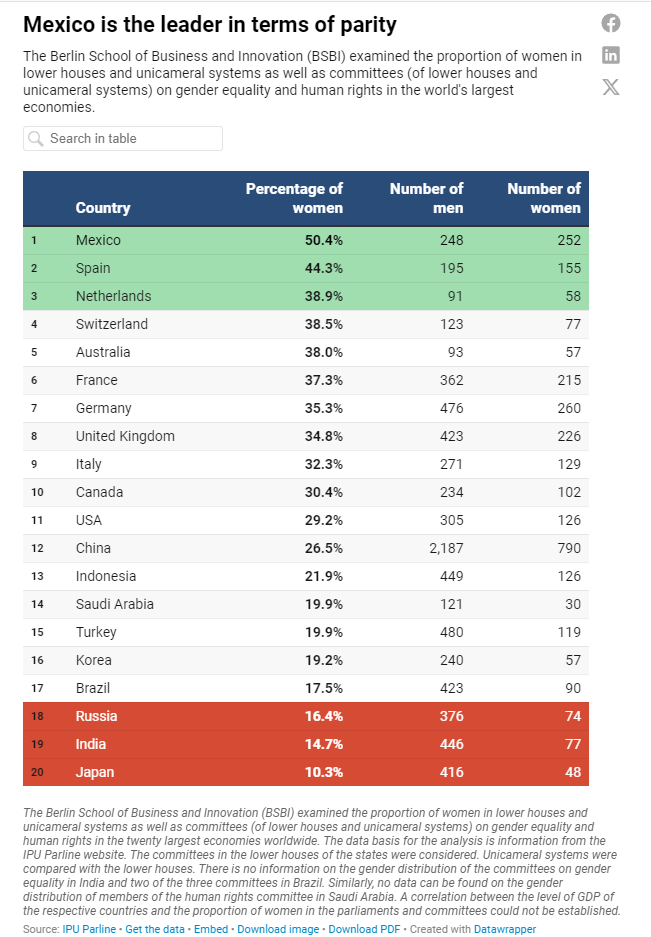
Task: Select the Russia row in red
Action: pos(306,716)
